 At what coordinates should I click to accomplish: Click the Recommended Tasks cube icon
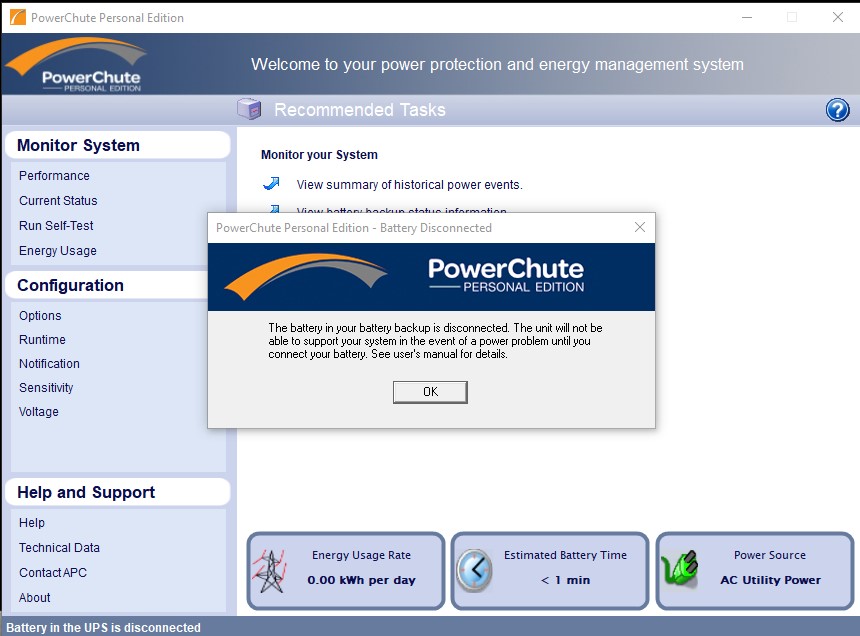point(249,109)
